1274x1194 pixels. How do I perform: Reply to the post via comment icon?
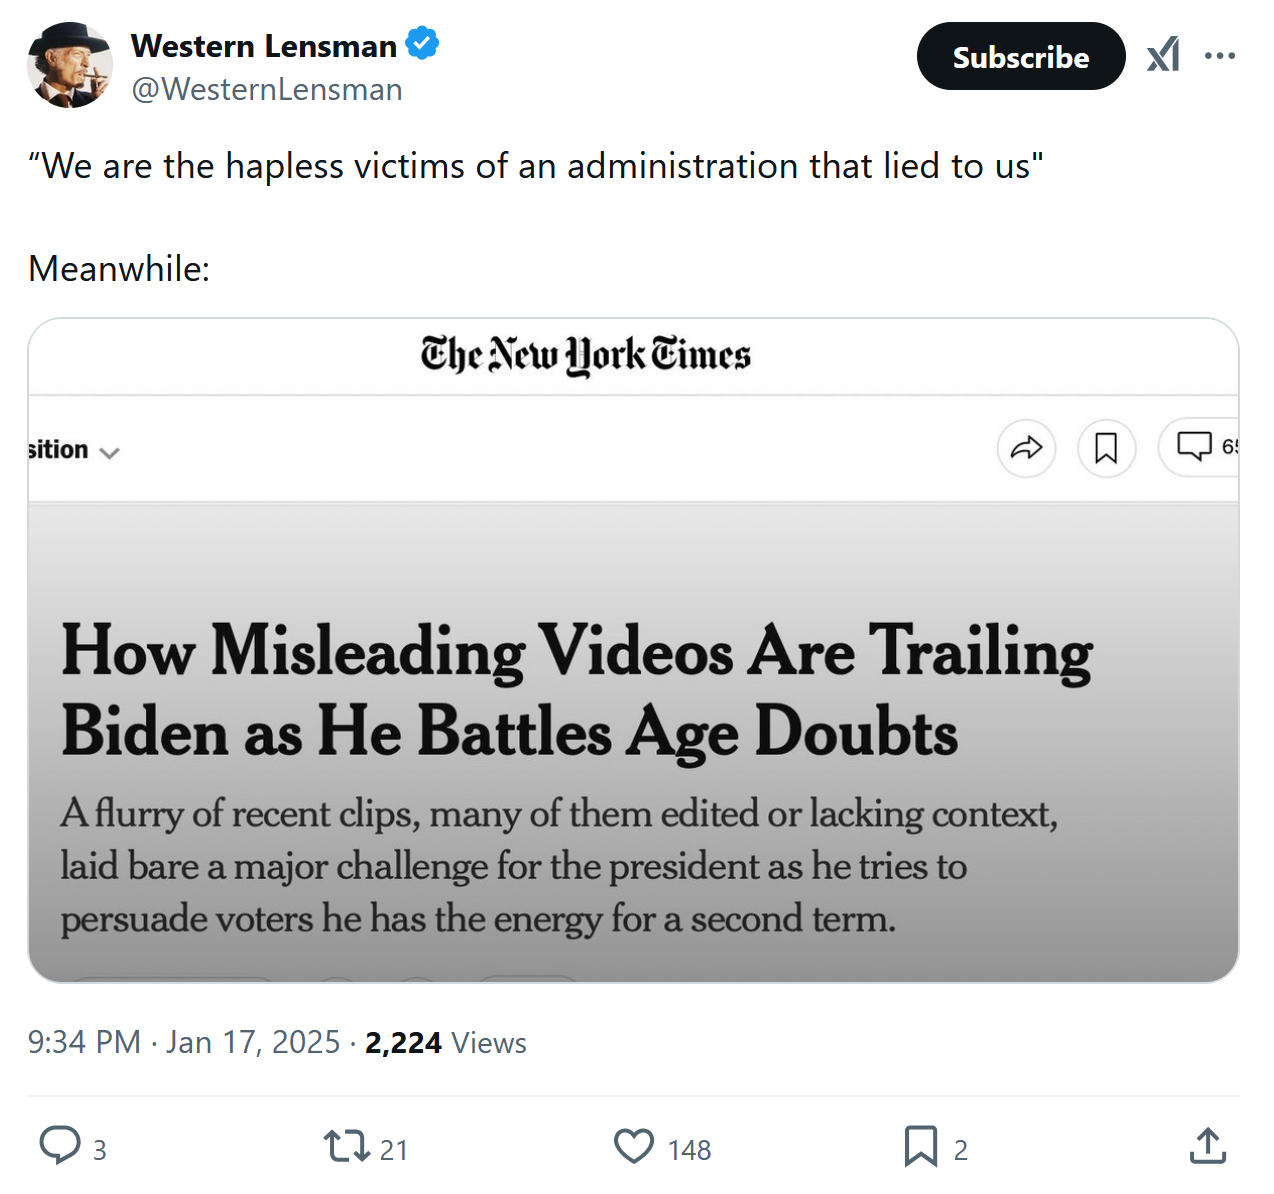click(x=60, y=1146)
